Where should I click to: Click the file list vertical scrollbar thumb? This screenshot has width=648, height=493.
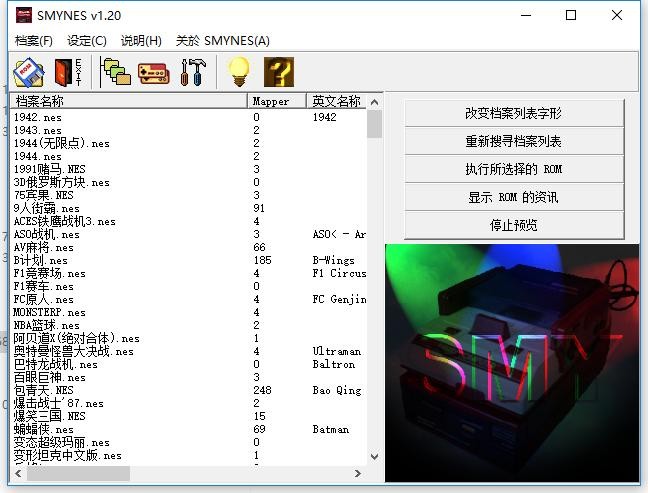click(x=375, y=124)
